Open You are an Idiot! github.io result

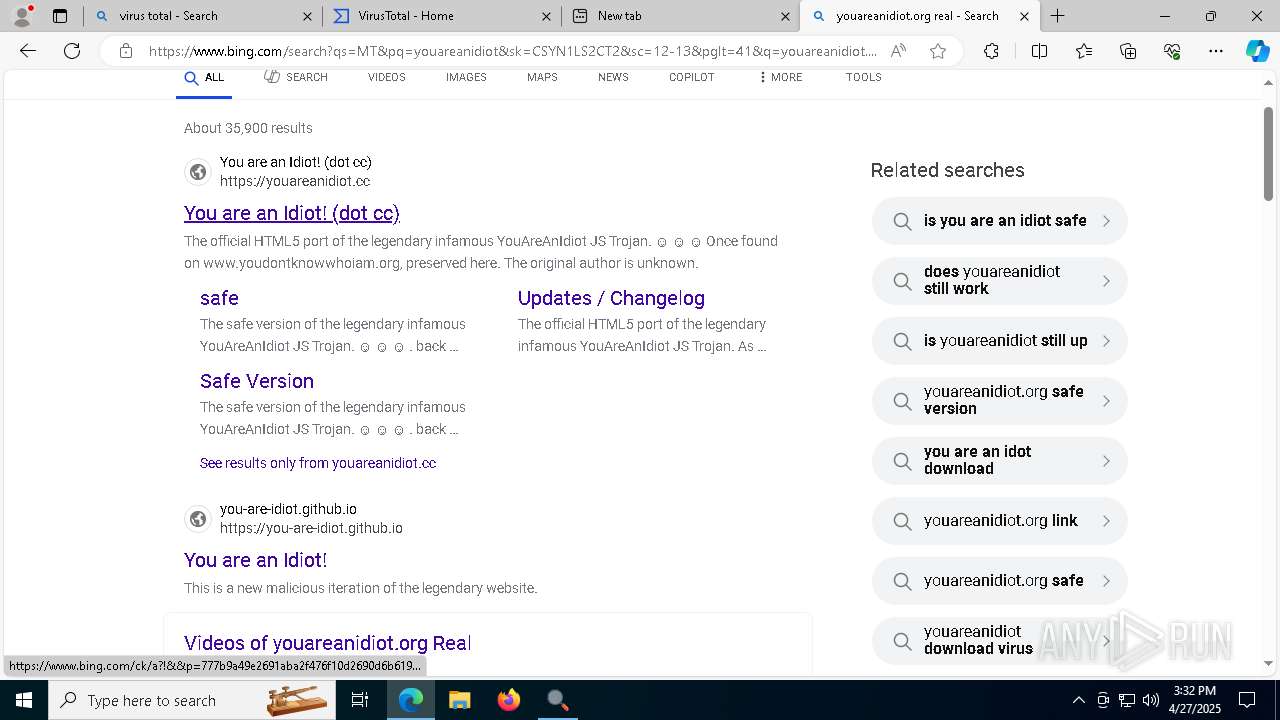pos(256,560)
